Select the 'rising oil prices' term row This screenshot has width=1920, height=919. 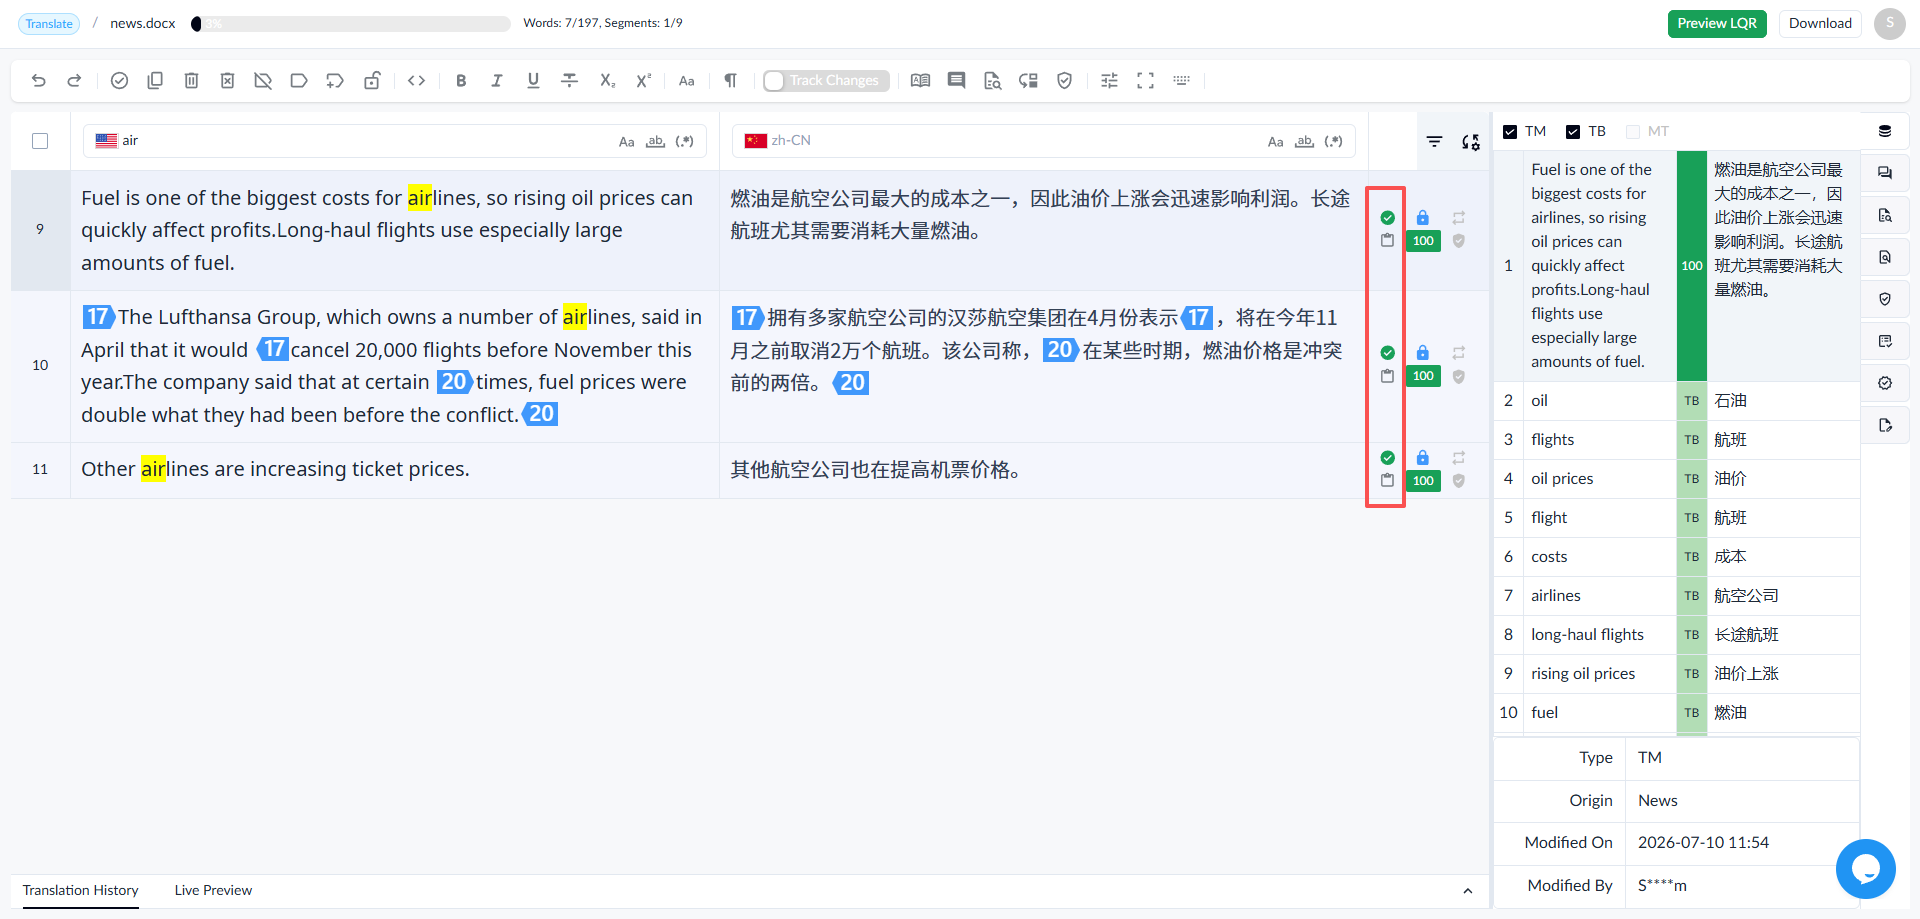click(1677, 674)
